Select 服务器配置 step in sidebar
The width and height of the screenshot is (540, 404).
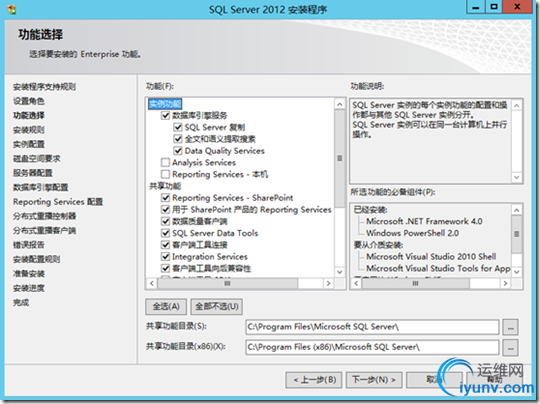click(x=33, y=173)
